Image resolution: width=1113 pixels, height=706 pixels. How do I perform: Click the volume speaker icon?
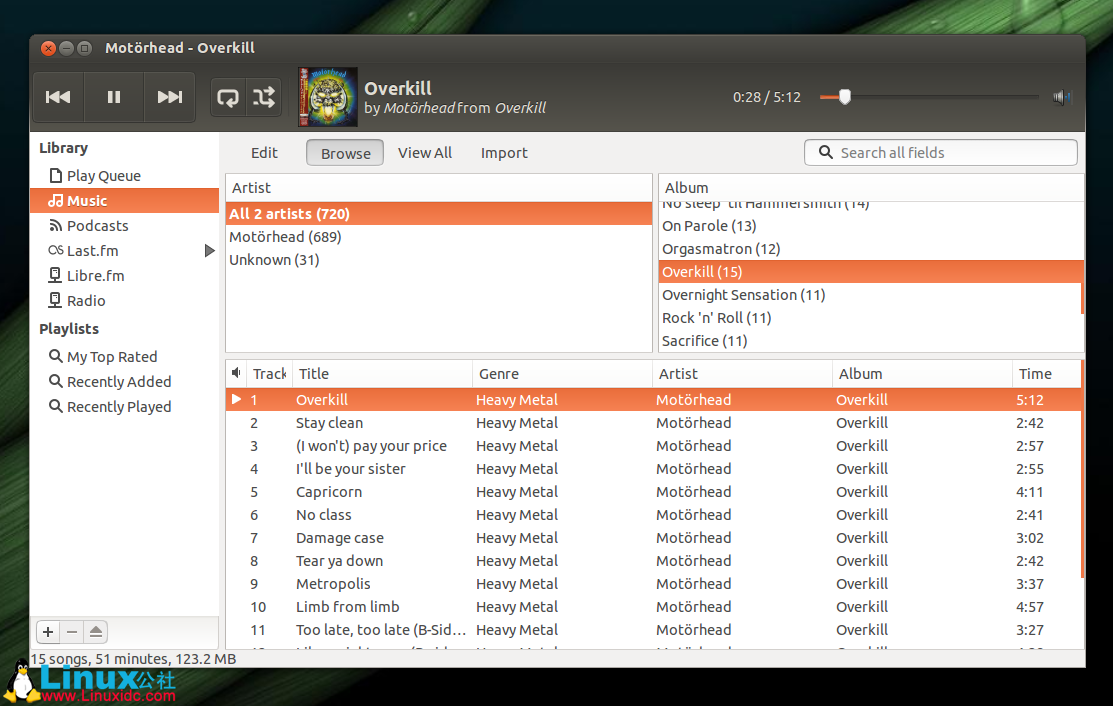[1062, 97]
